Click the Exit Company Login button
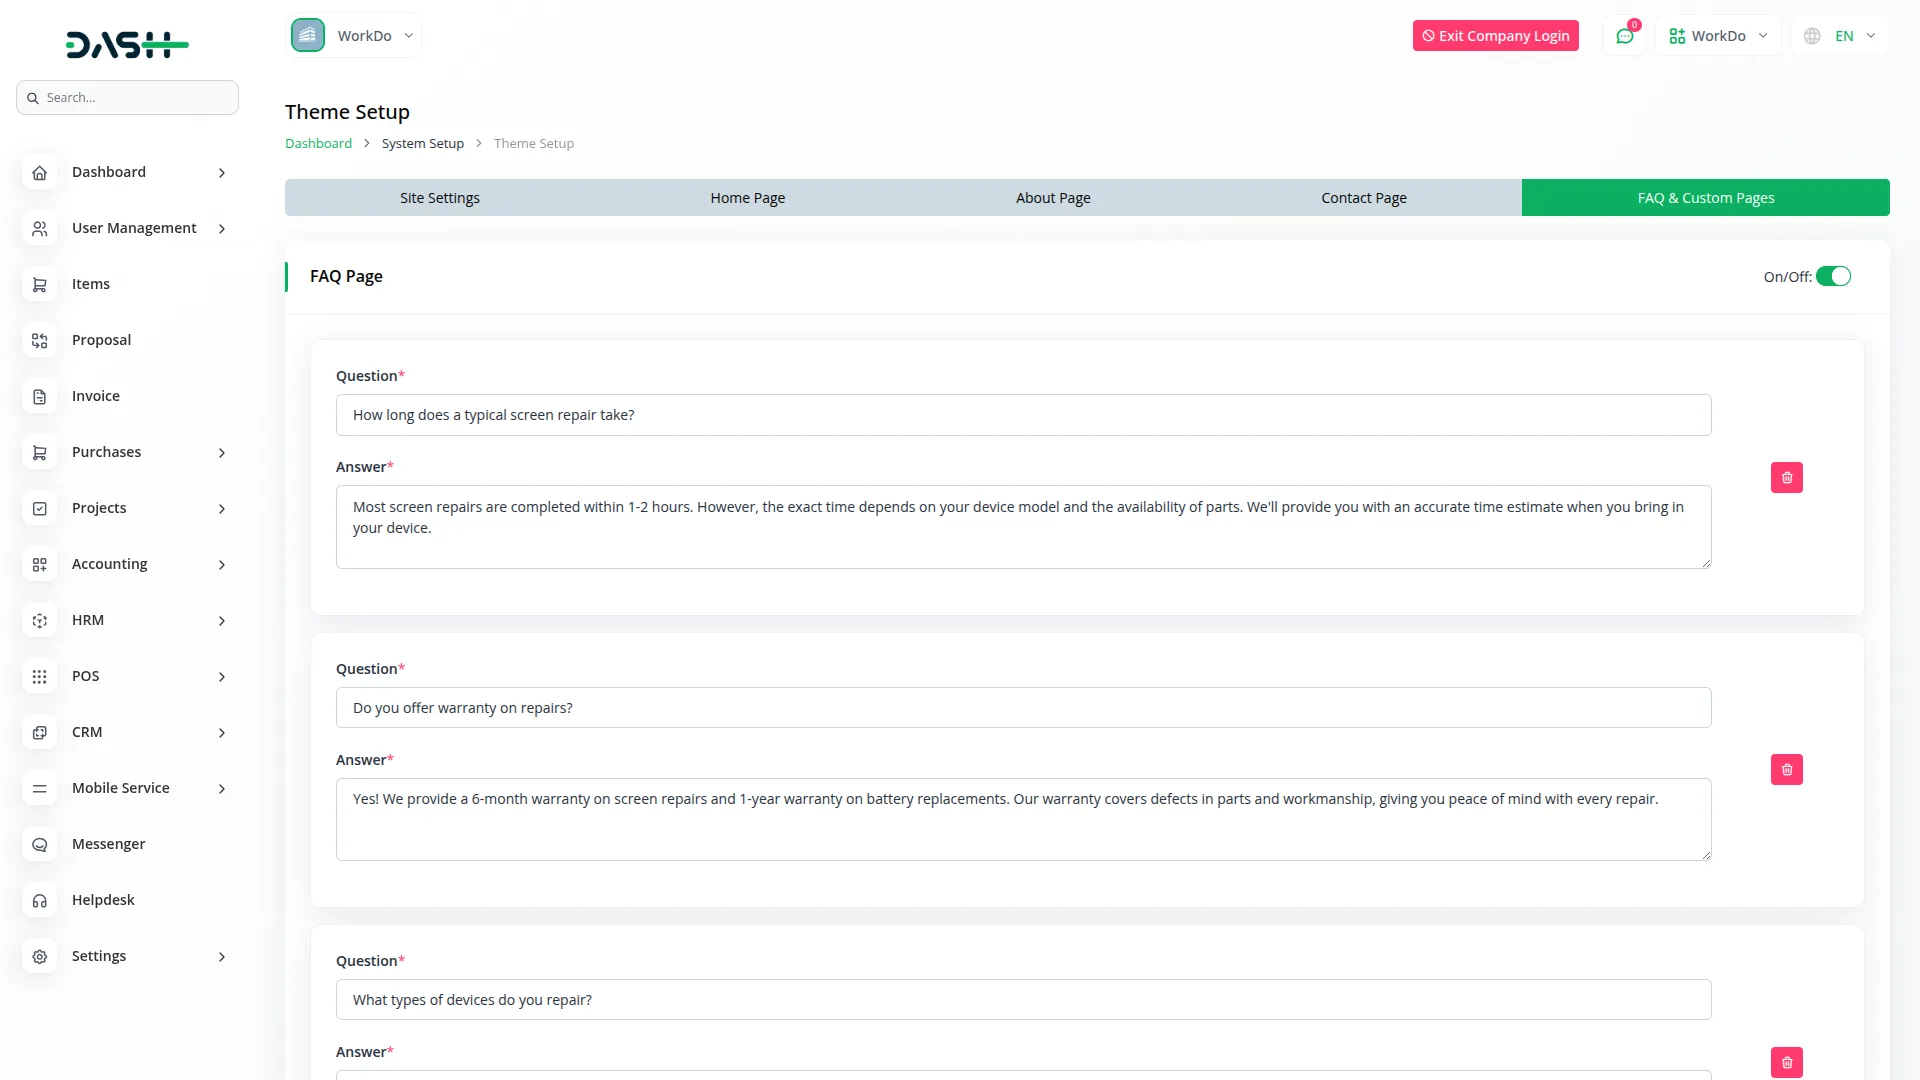The width and height of the screenshot is (1920, 1080). click(x=1495, y=35)
